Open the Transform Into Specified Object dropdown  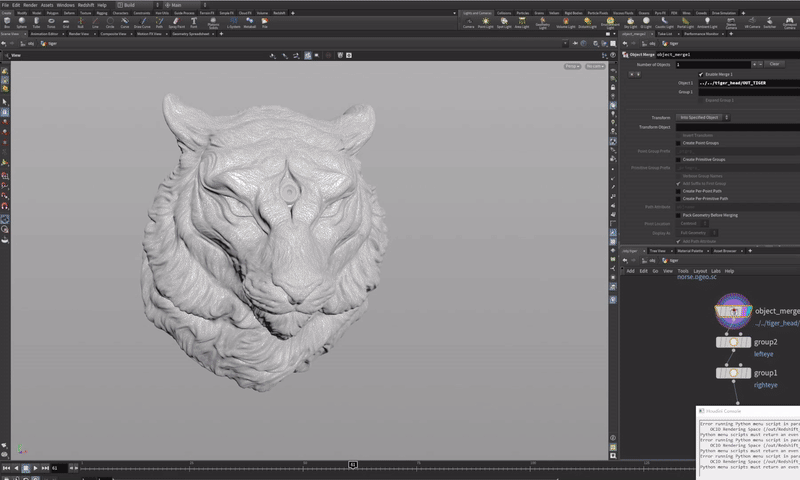[x=703, y=117]
